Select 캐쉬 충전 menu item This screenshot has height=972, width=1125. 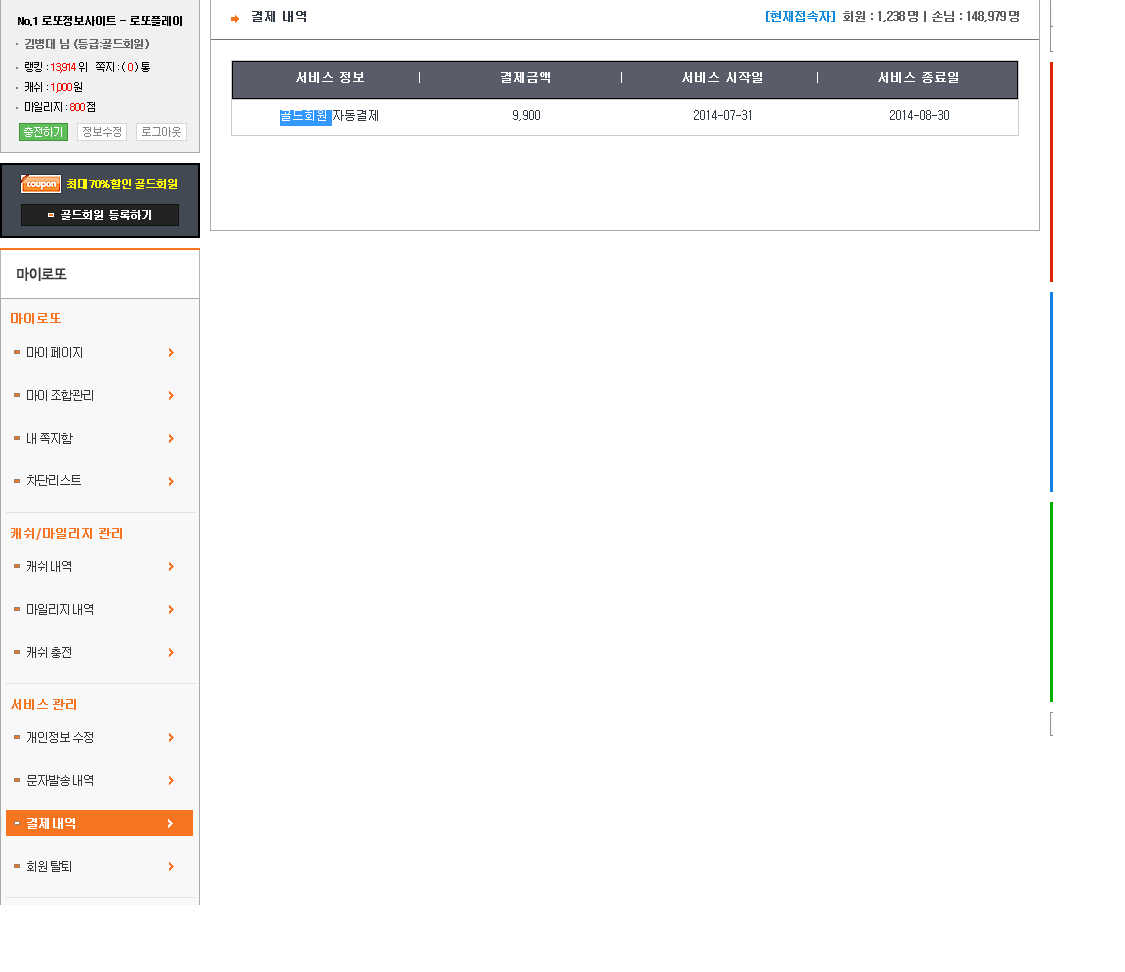49,653
